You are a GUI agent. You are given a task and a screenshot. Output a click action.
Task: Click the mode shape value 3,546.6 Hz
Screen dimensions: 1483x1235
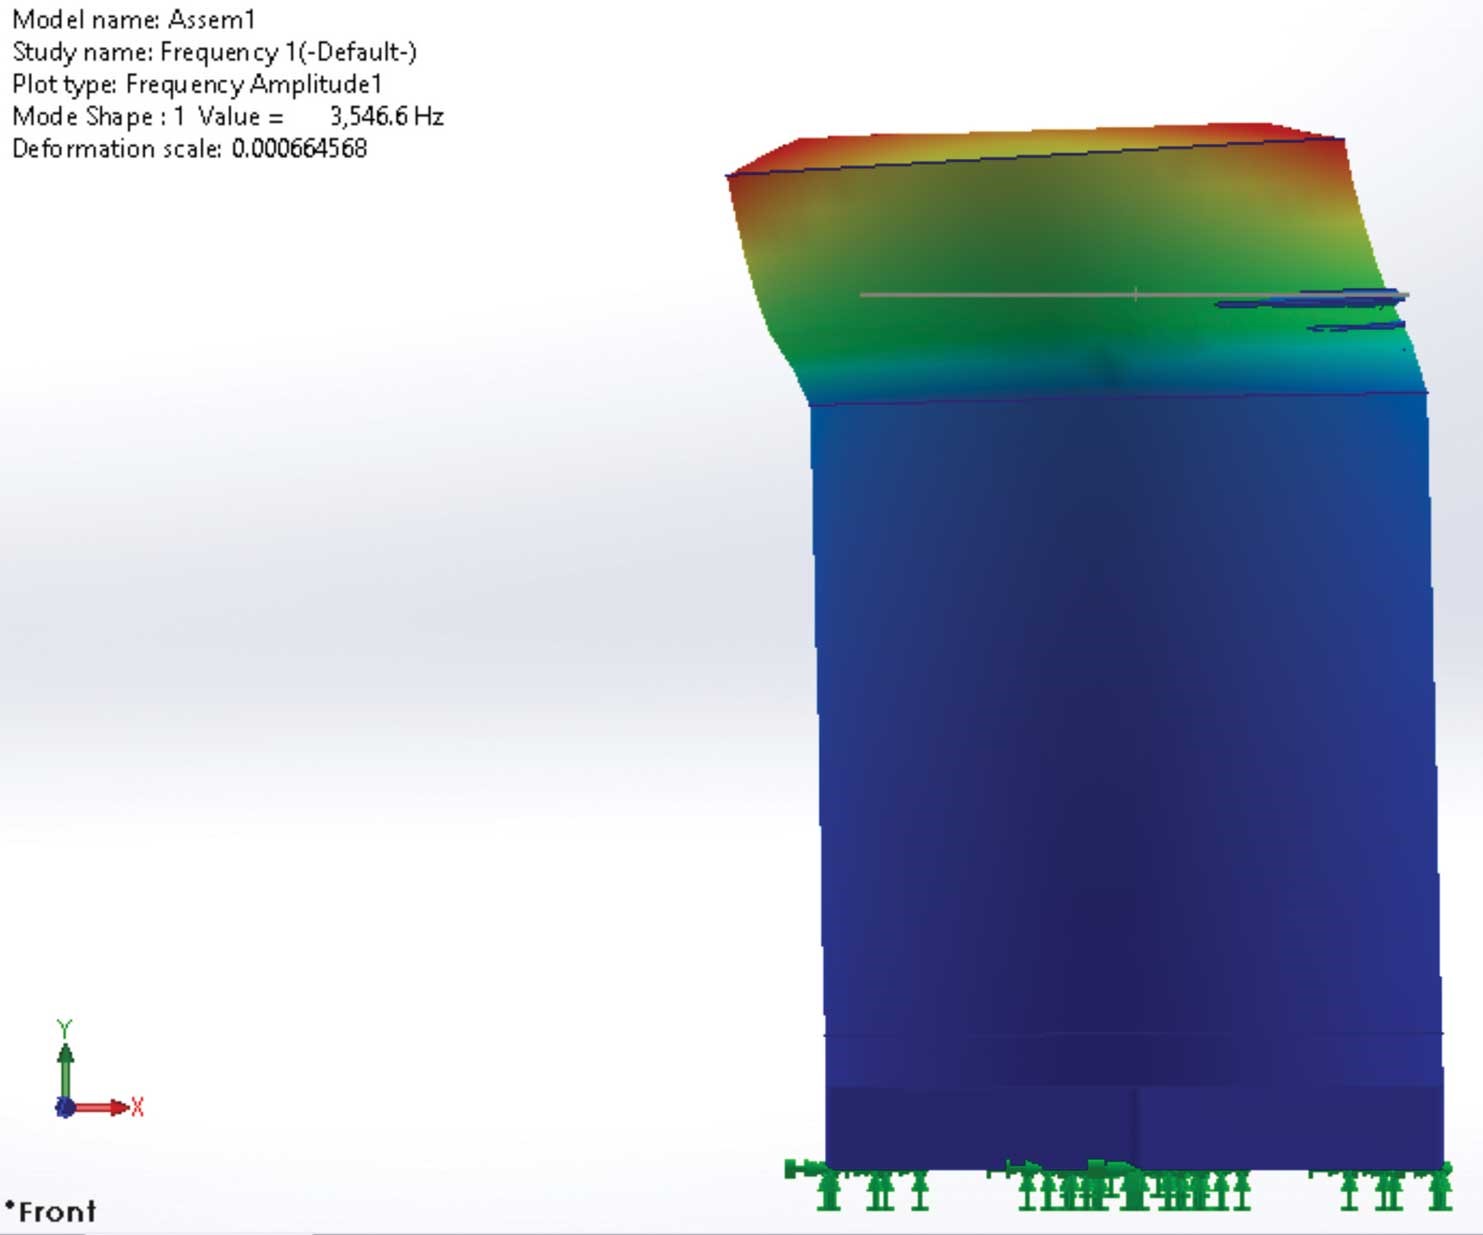[x=386, y=116]
